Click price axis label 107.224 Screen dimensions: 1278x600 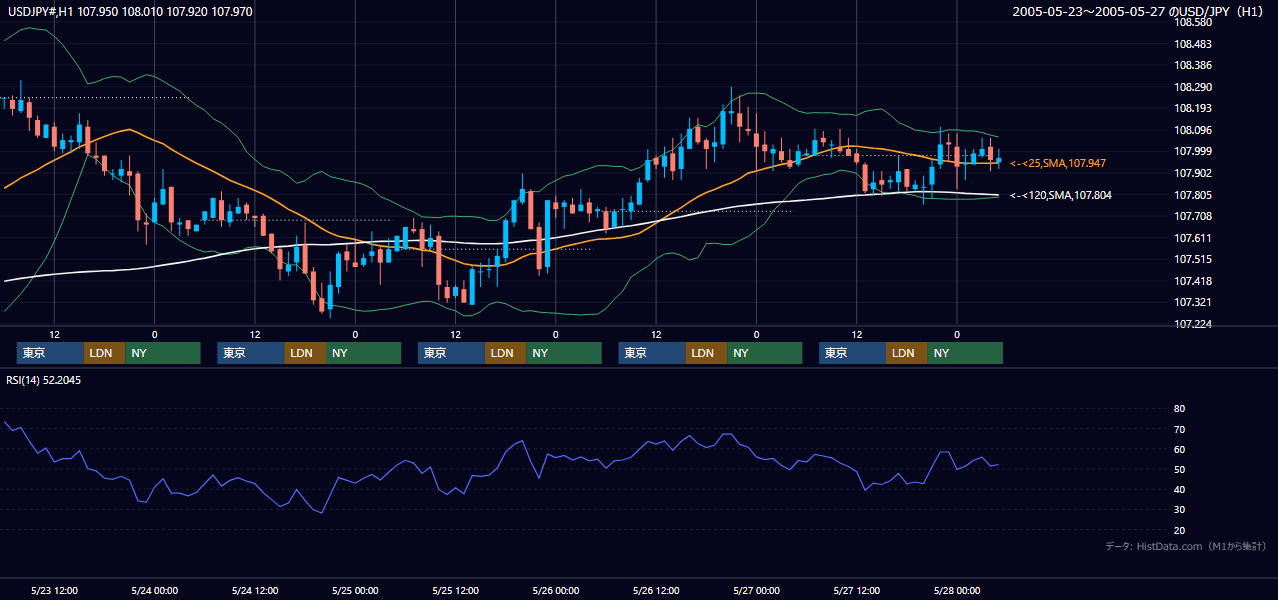(x=1192, y=324)
